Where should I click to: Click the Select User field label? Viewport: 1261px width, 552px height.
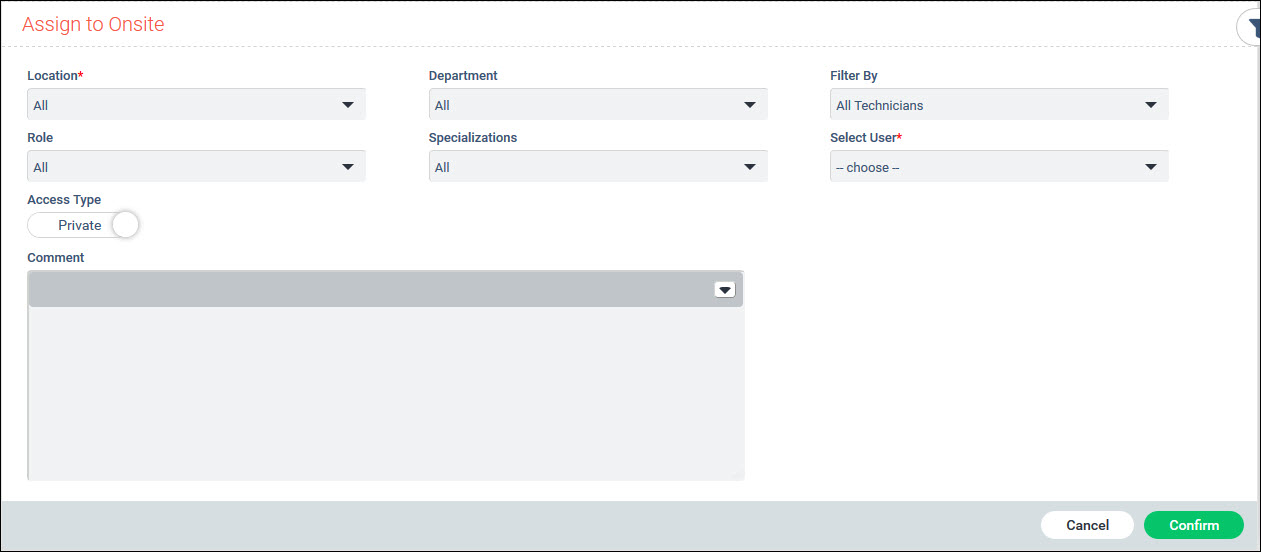click(865, 138)
